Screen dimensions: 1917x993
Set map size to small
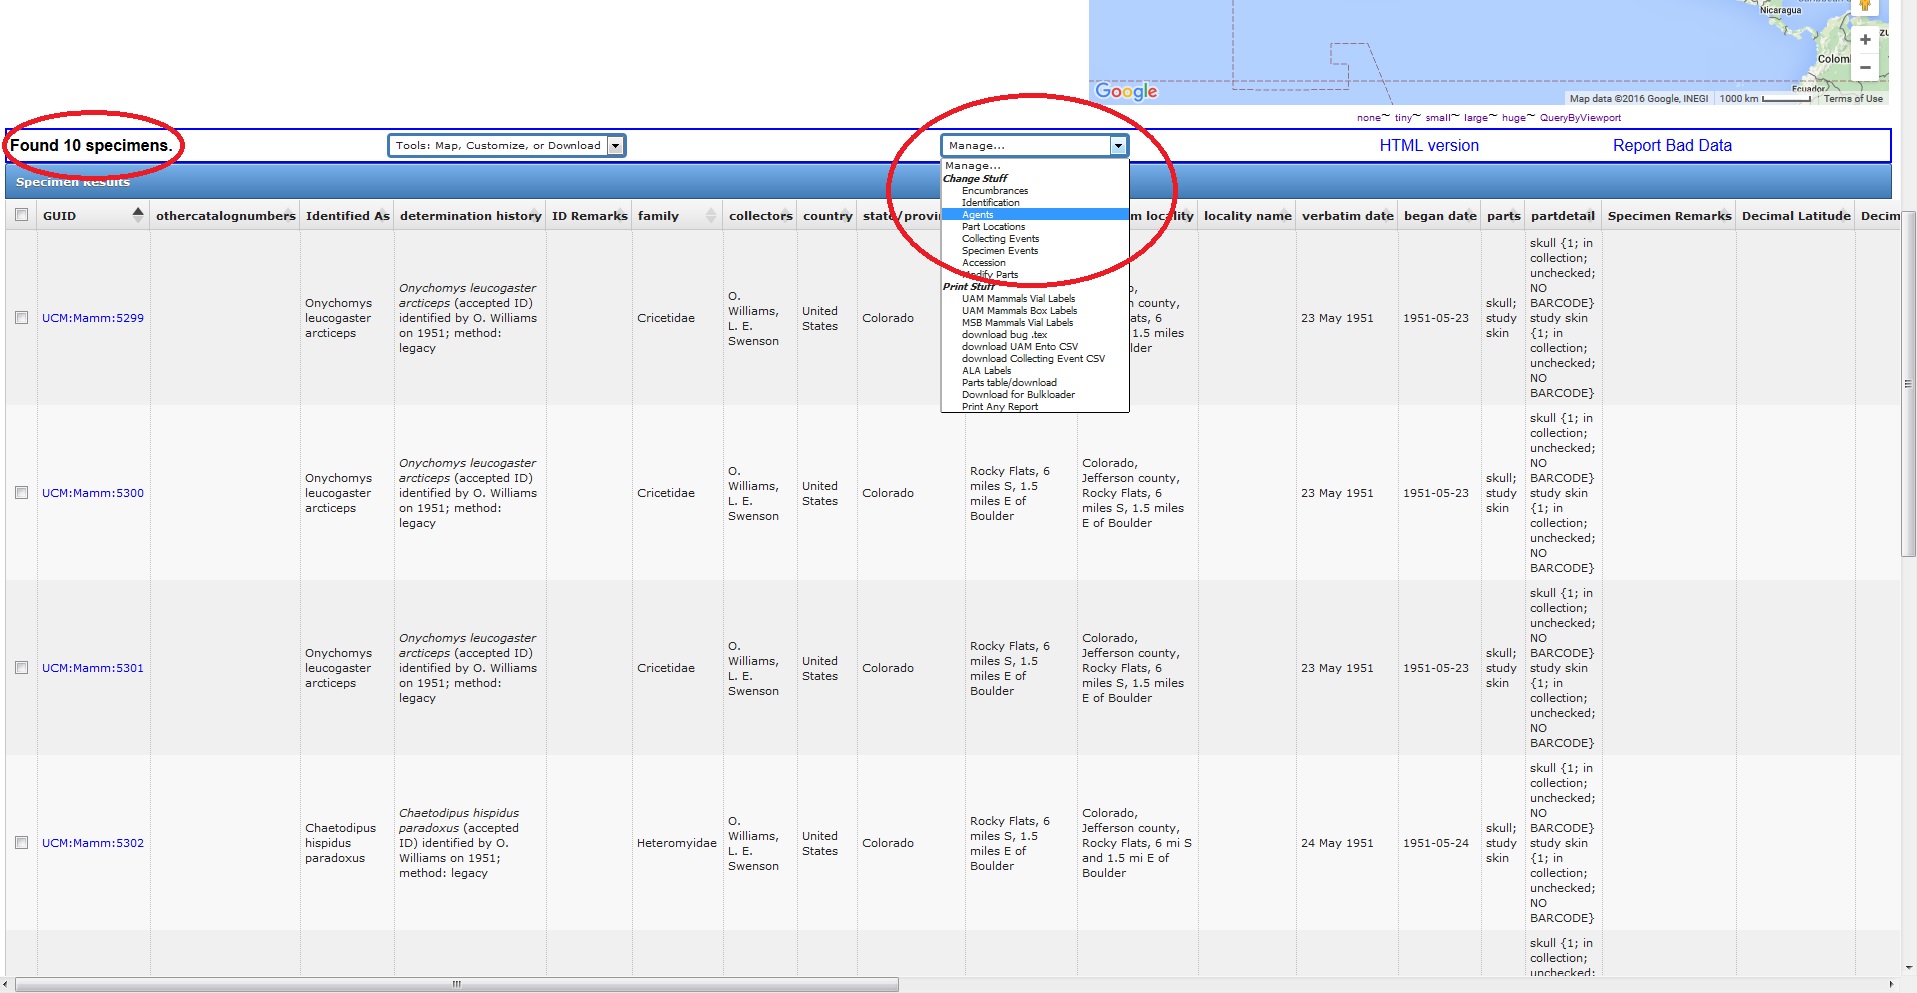coord(1438,118)
